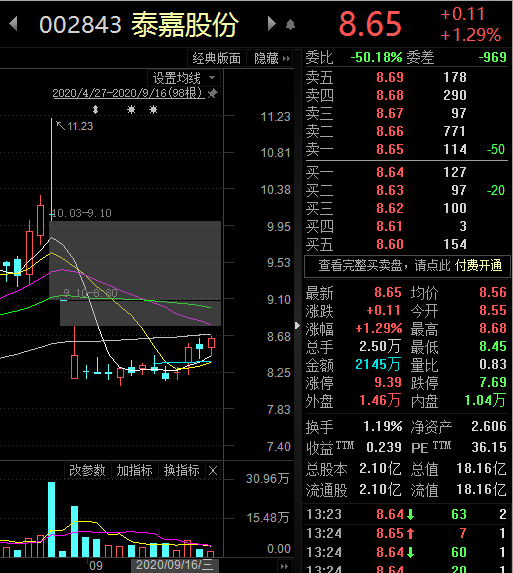Click date range 2020/4/27-2020/9/16 link
This screenshot has width=513, height=573.
128,93
